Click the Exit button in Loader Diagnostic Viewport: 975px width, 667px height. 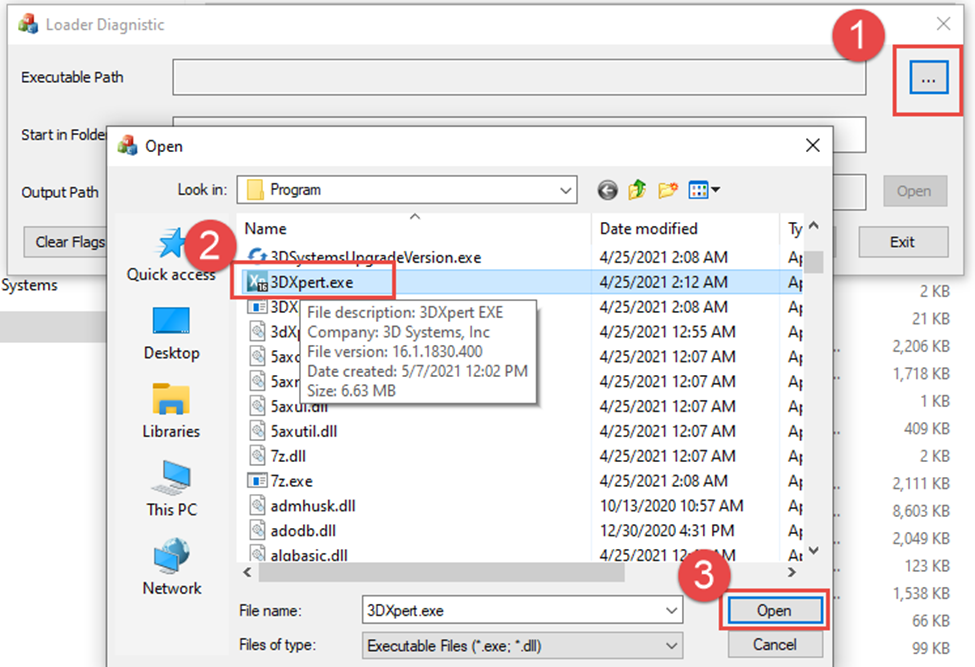(903, 242)
